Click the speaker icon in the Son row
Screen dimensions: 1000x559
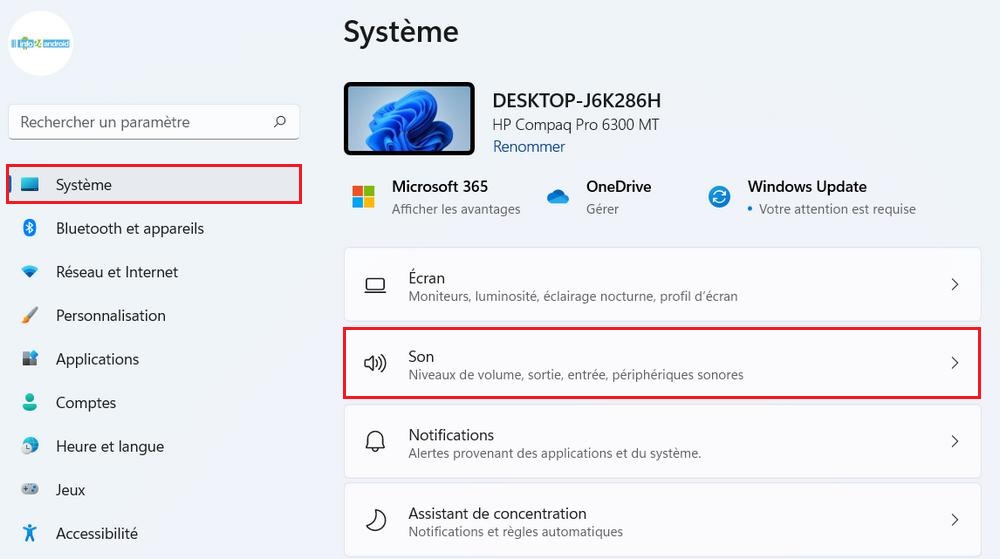375,363
